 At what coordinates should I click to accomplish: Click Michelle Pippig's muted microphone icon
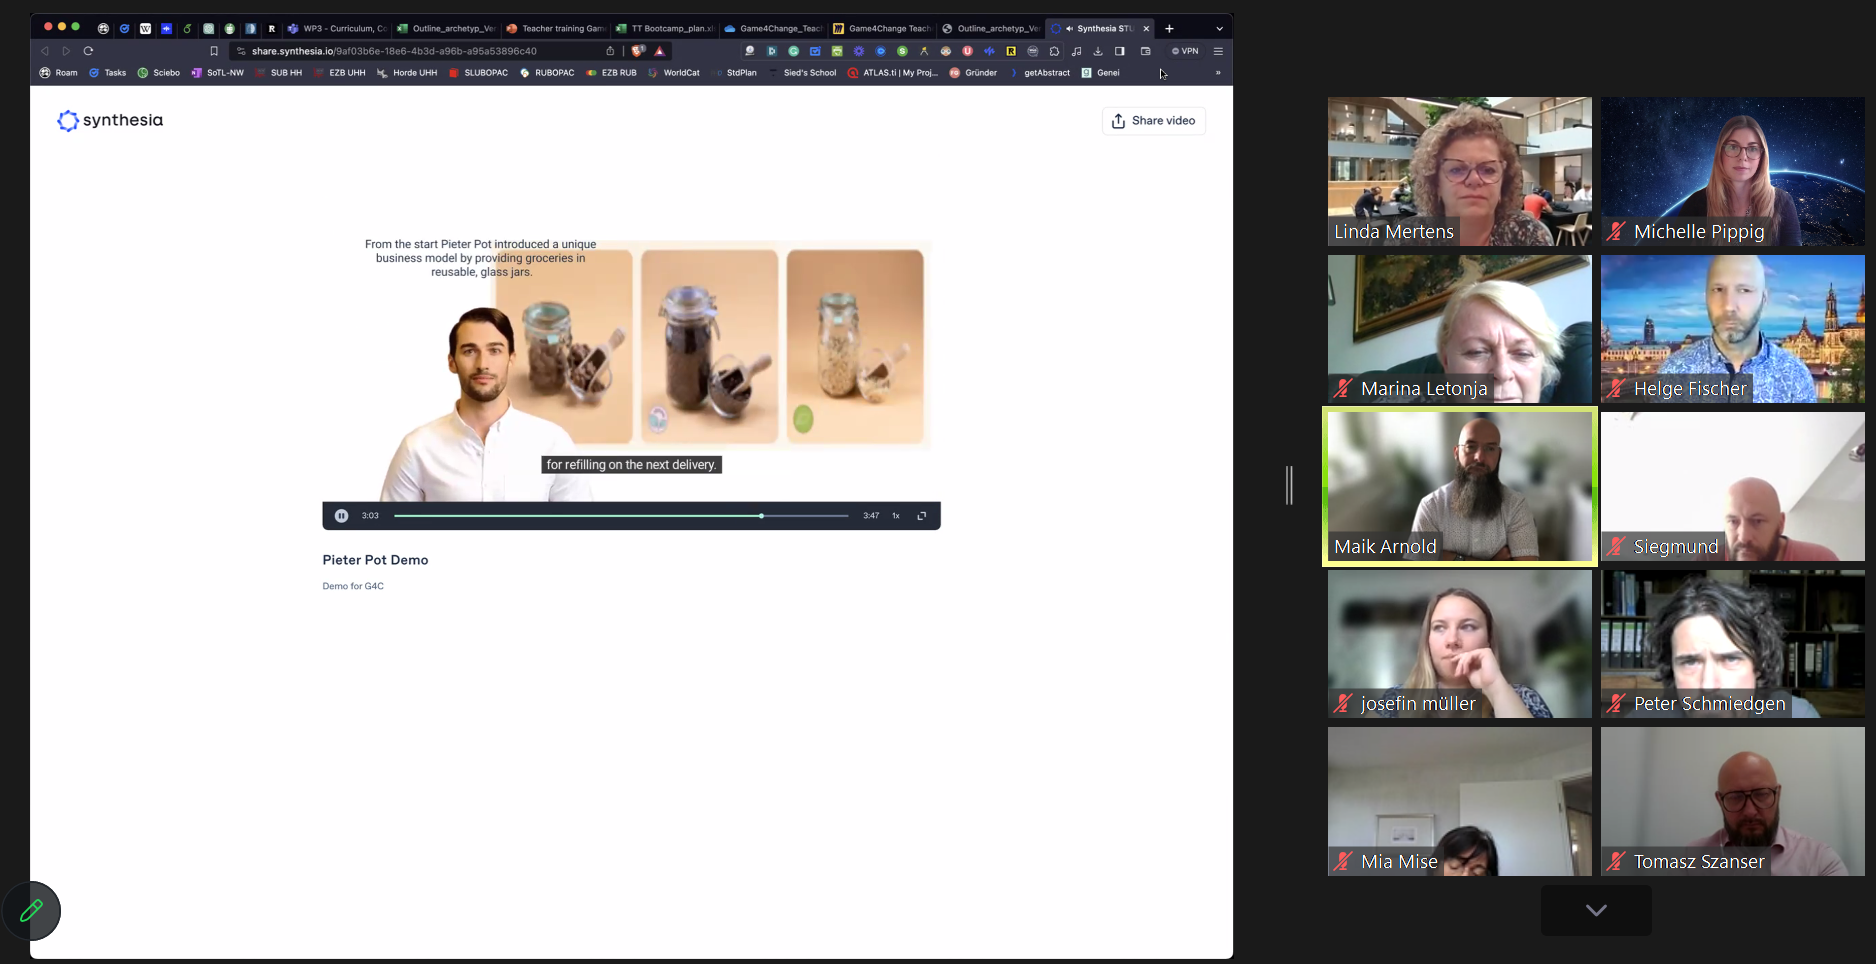coord(1616,232)
